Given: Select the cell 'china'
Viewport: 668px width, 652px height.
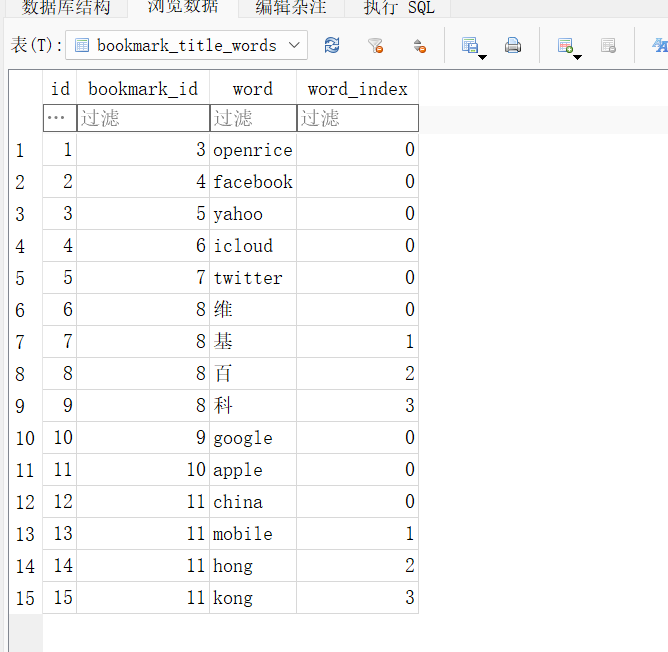Looking at the screenshot, I should click(x=253, y=502).
